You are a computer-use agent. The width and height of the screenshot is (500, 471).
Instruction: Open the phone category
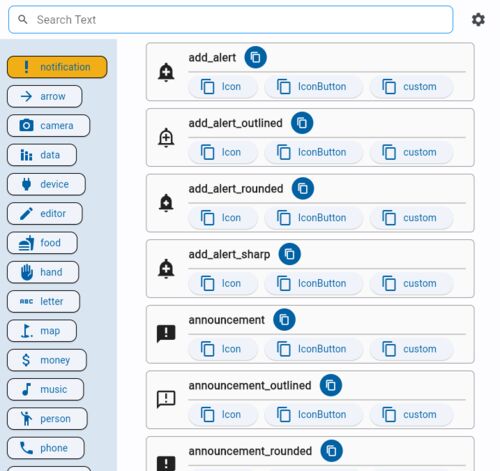coord(46,448)
